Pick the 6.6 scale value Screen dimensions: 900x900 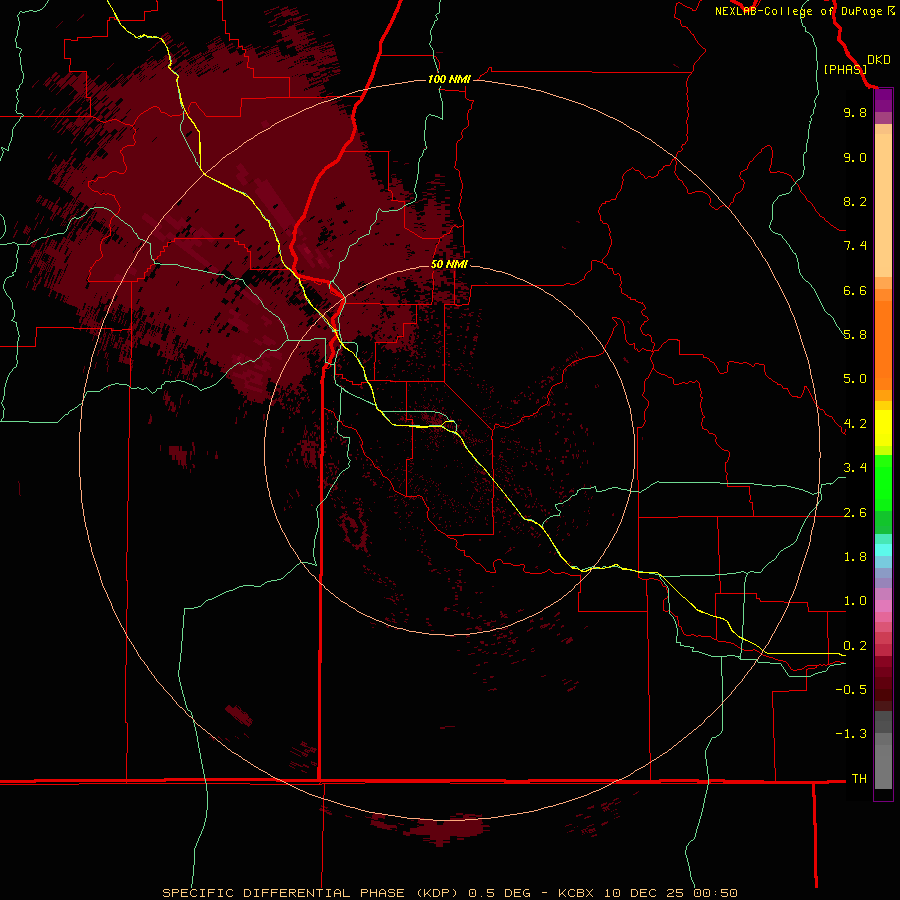[855, 290]
